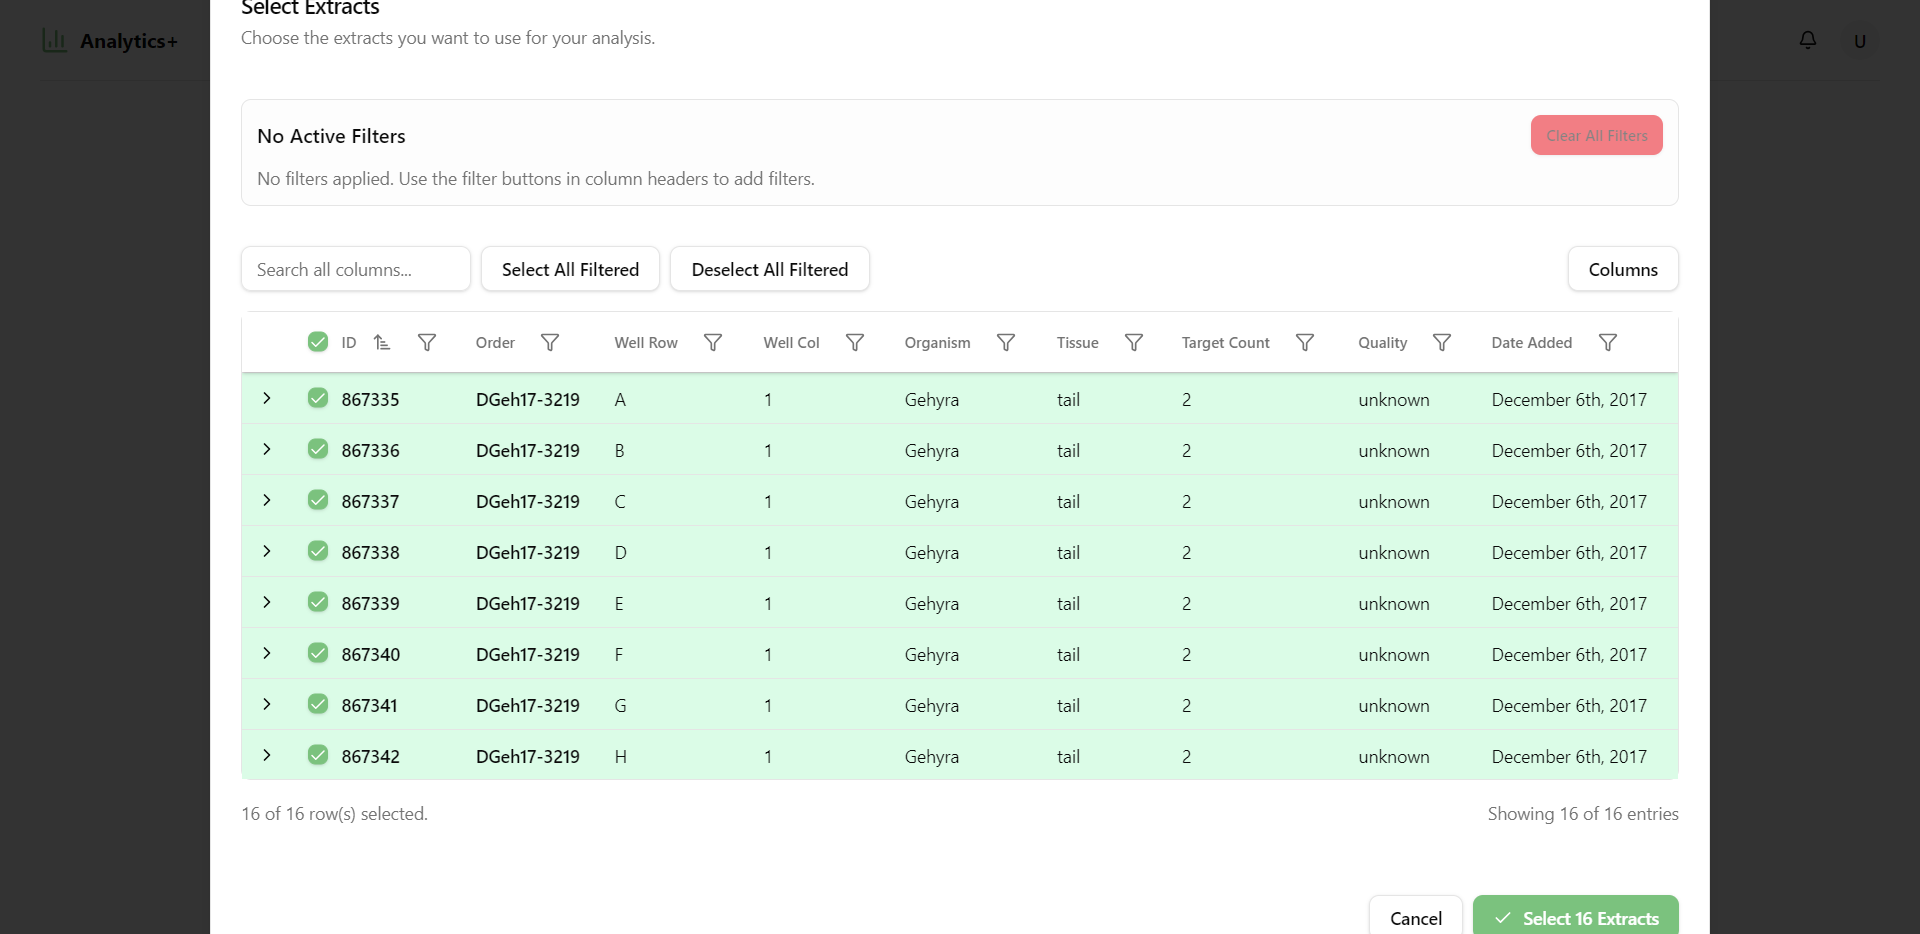Expand details for row 867337
Screen dimensions: 1920x934
pos(267,500)
